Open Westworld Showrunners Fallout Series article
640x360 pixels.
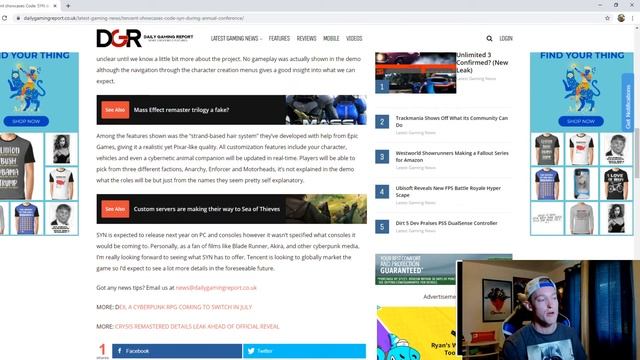[x=452, y=156]
